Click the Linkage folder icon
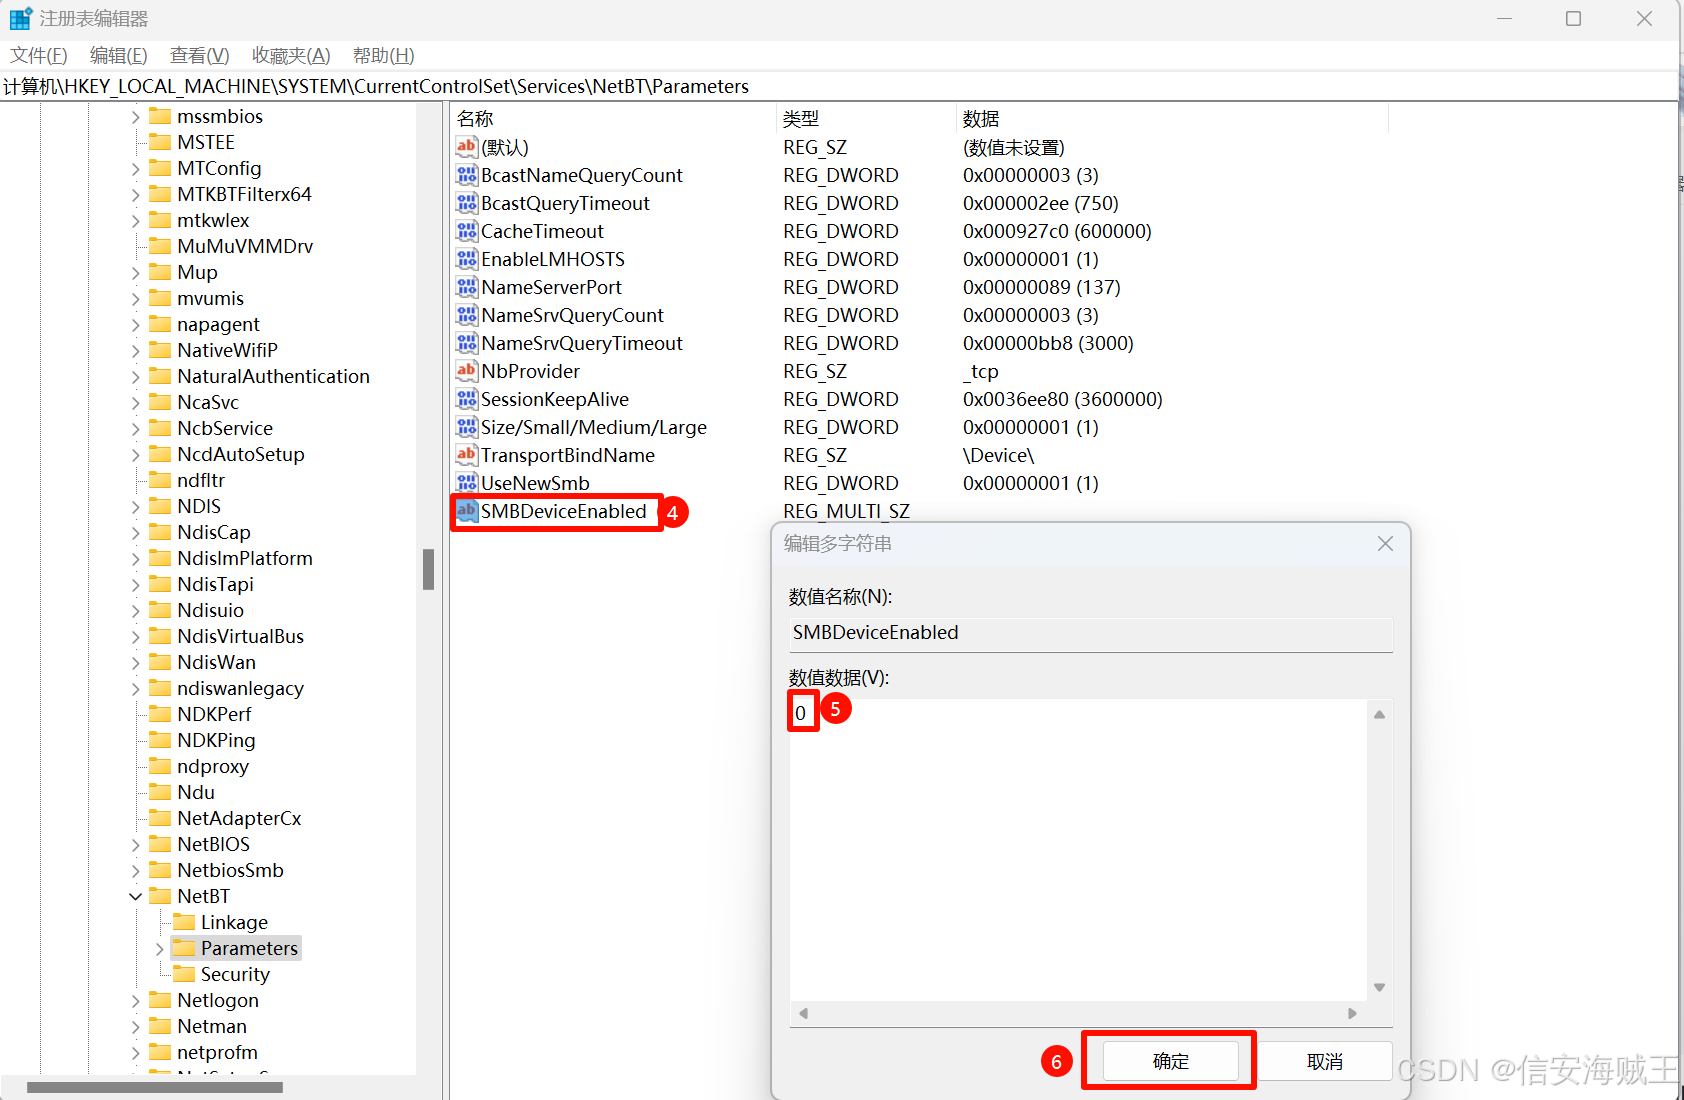The height and width of the screenshot is (1100, 1684). [184, 921]
